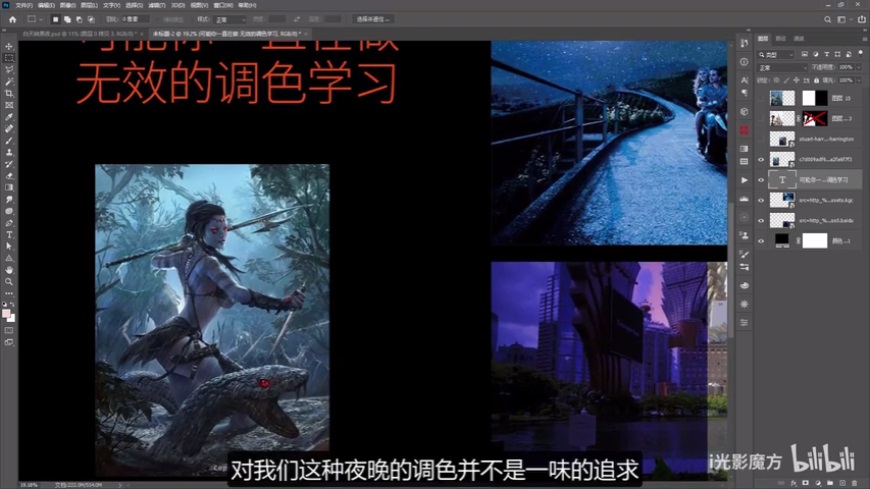Hide the assets.kgc layer eye

[x=761, y=200]
